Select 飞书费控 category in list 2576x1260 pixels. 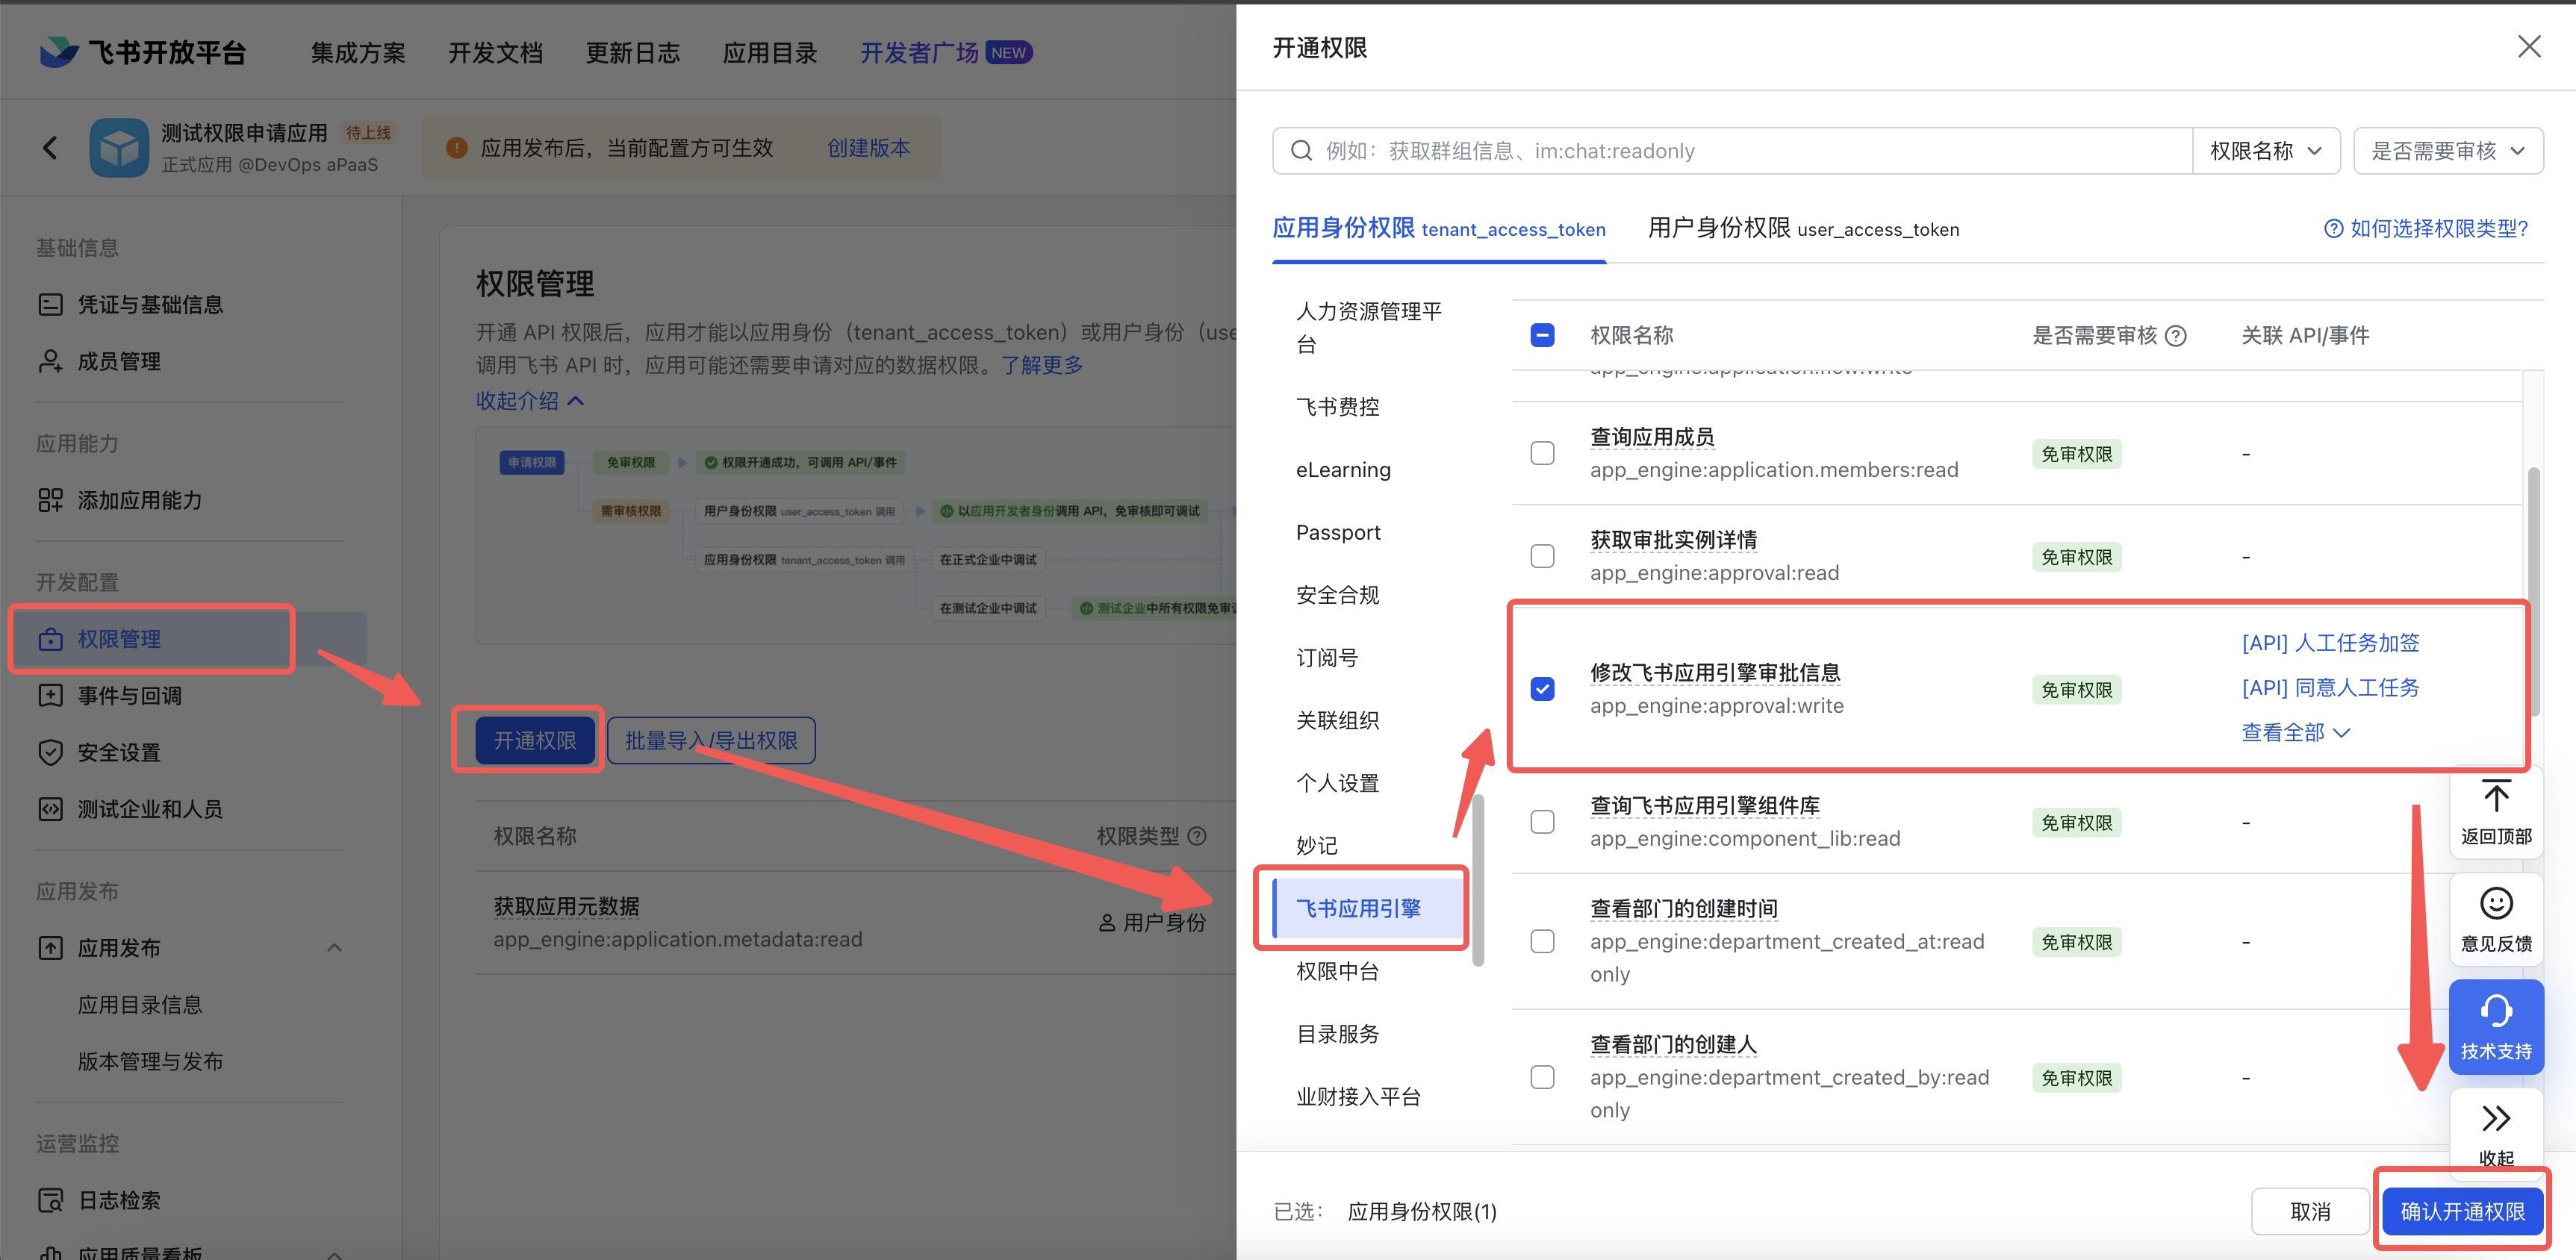[1337, 407]
